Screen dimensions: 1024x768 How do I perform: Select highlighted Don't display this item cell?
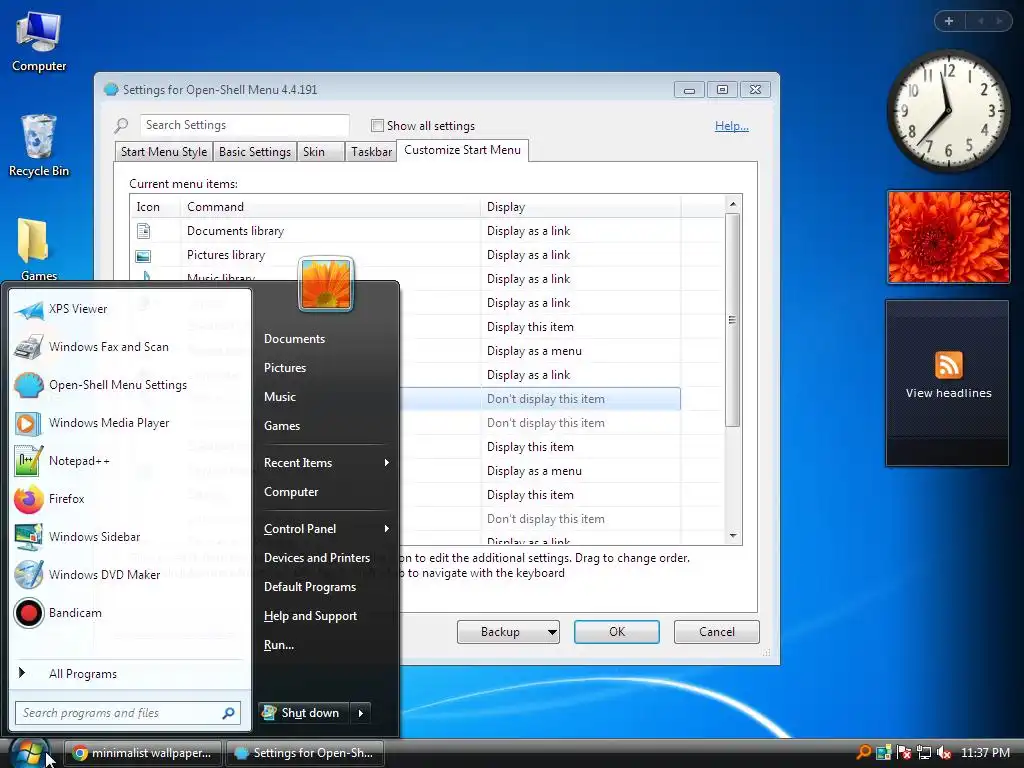(580, 399)
